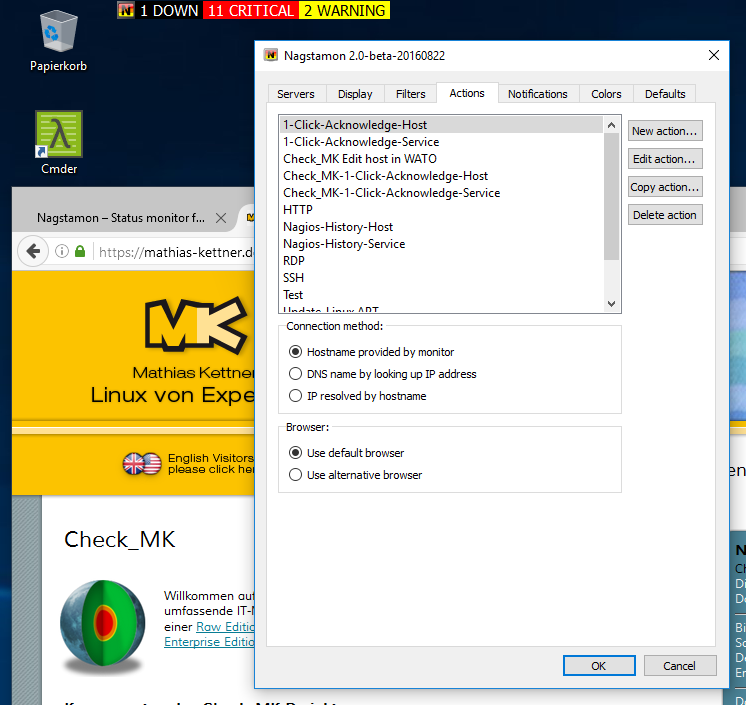Open the Papierkorb recycle bin icon
This screenshot has height=705, width=746.
[x=59, y=41]
